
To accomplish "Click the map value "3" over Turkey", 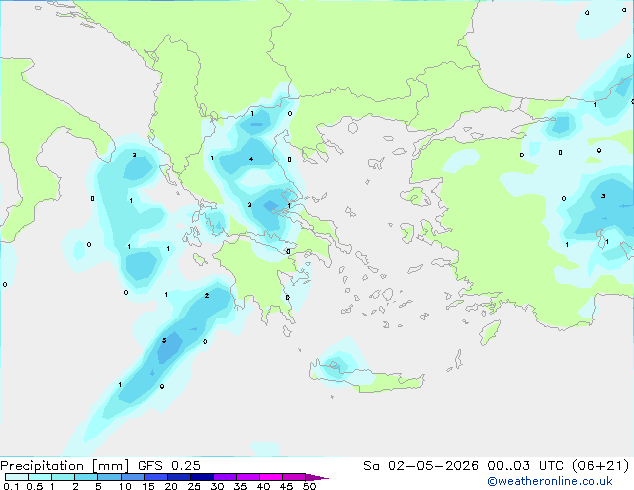I will click(603, 196).
